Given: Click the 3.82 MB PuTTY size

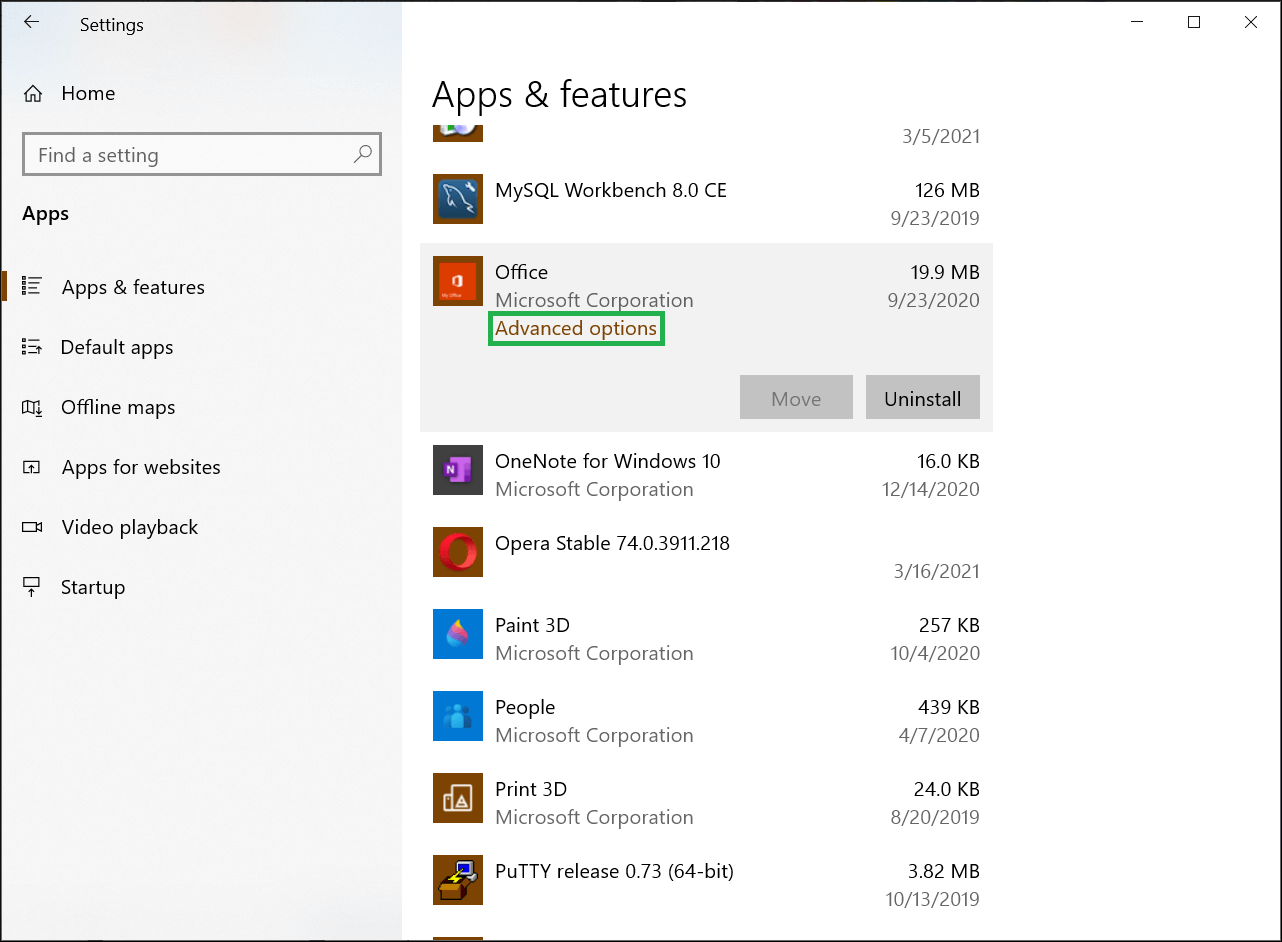Looking at the screenshot, I should 943,871.
